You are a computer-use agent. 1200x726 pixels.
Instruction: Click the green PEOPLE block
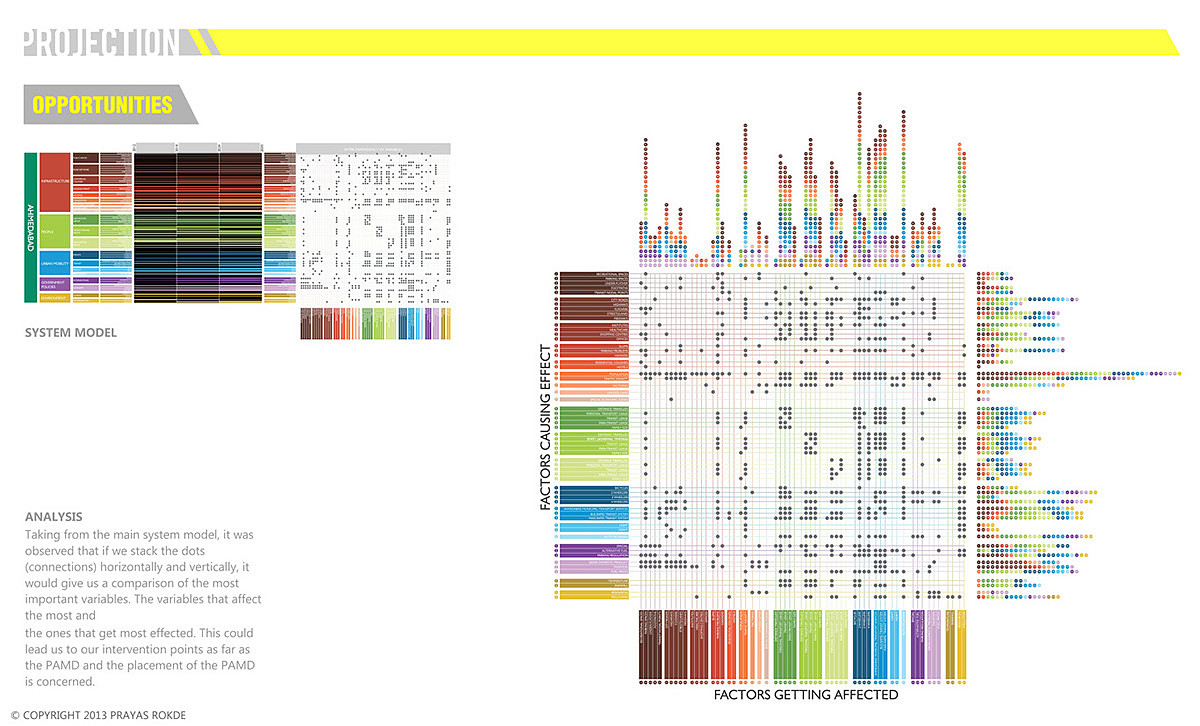[55, 231]
